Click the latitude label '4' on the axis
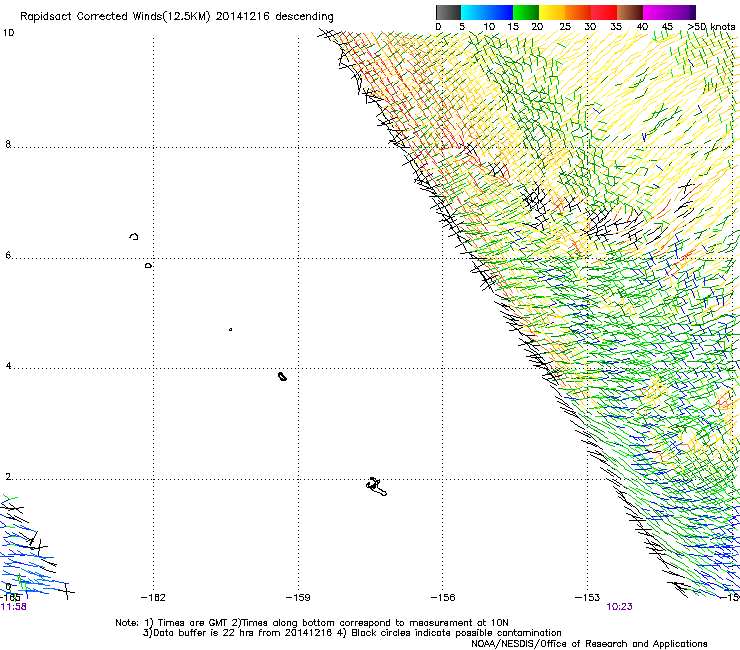The width and height of the screenshot is (740, 650). coord(8,366)
